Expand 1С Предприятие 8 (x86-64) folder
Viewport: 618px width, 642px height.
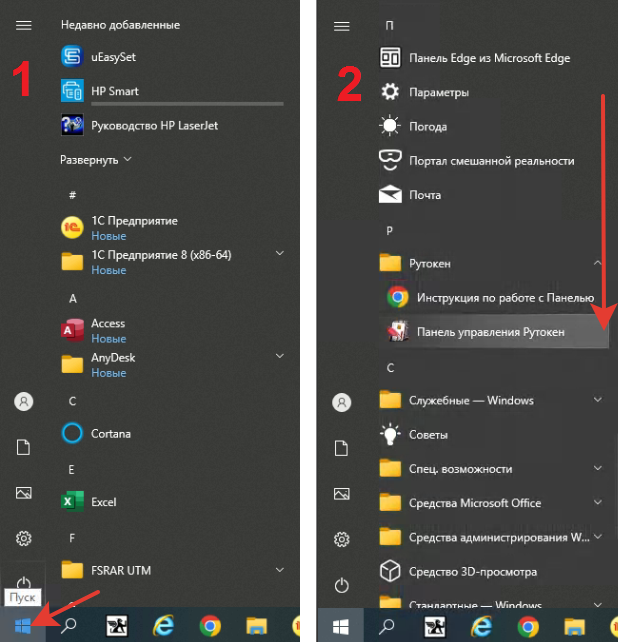(x=280, y=253)
